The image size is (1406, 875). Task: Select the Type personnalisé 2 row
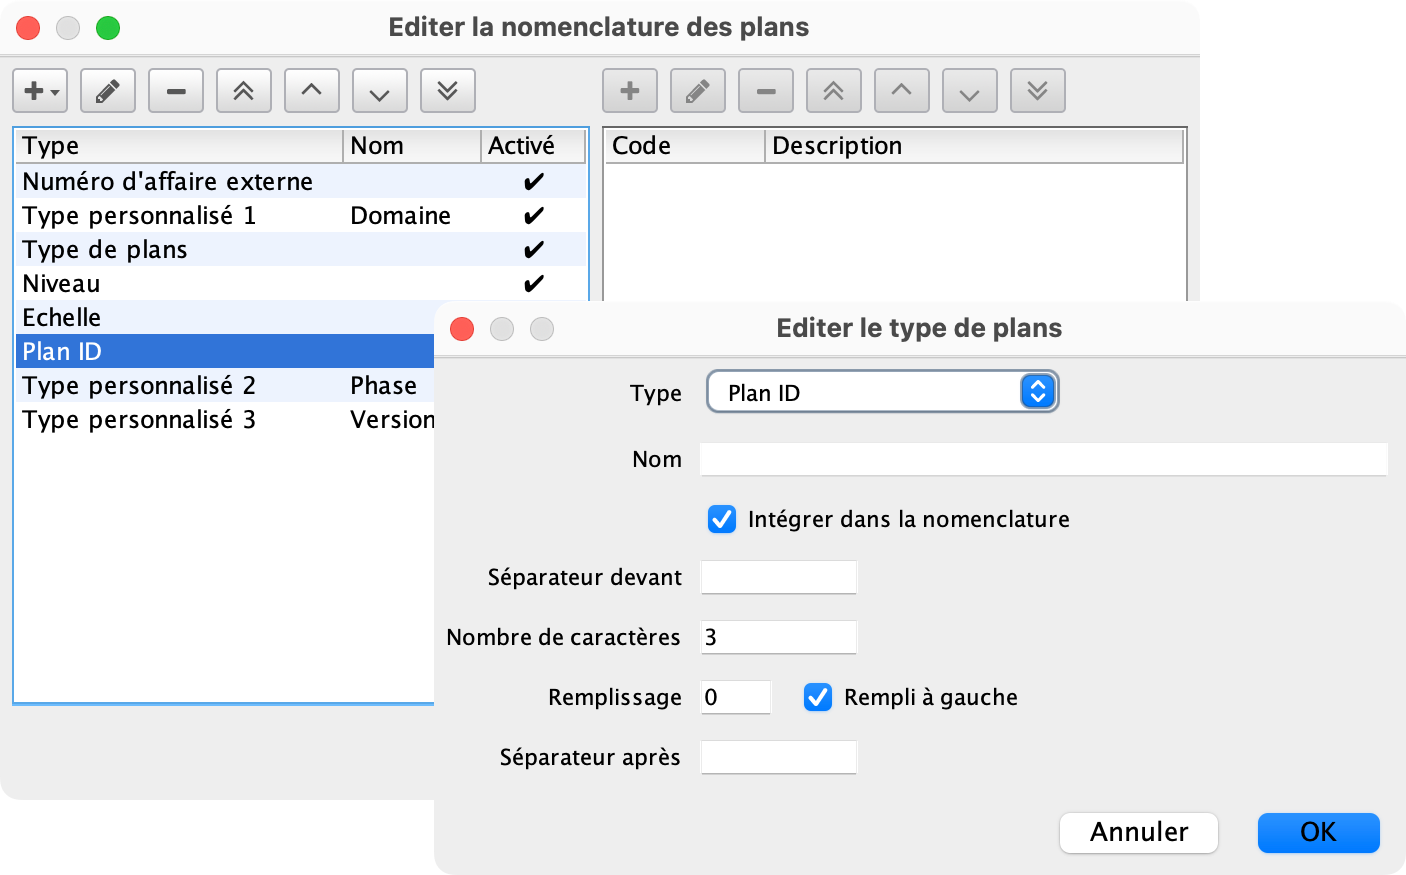point(225,385)
